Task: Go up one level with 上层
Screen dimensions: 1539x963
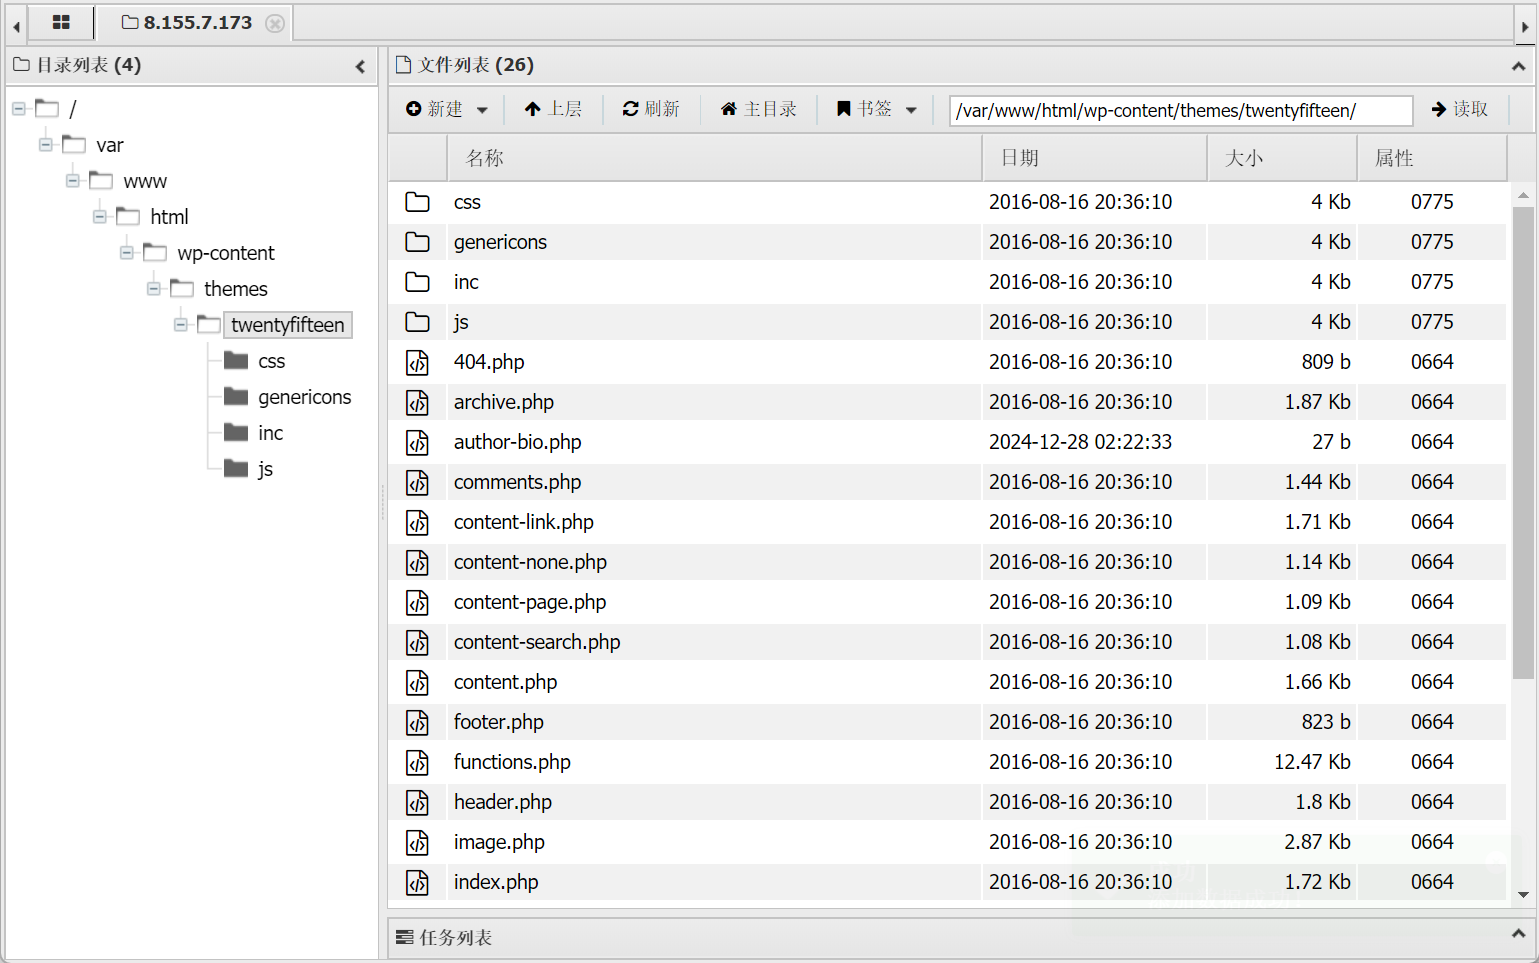Action: pos(553,109)
